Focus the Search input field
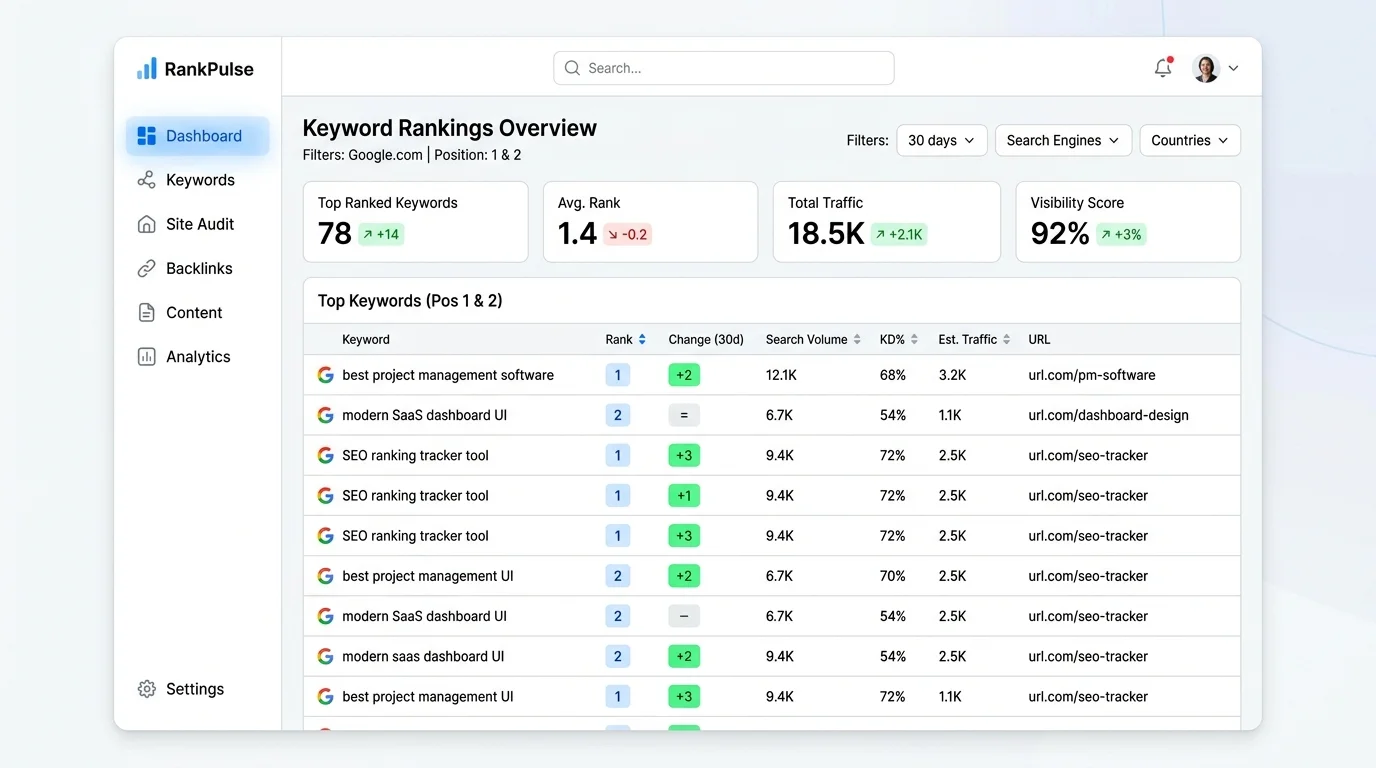The width and height of the screenshot is (1376, 768). coord(724,68)
